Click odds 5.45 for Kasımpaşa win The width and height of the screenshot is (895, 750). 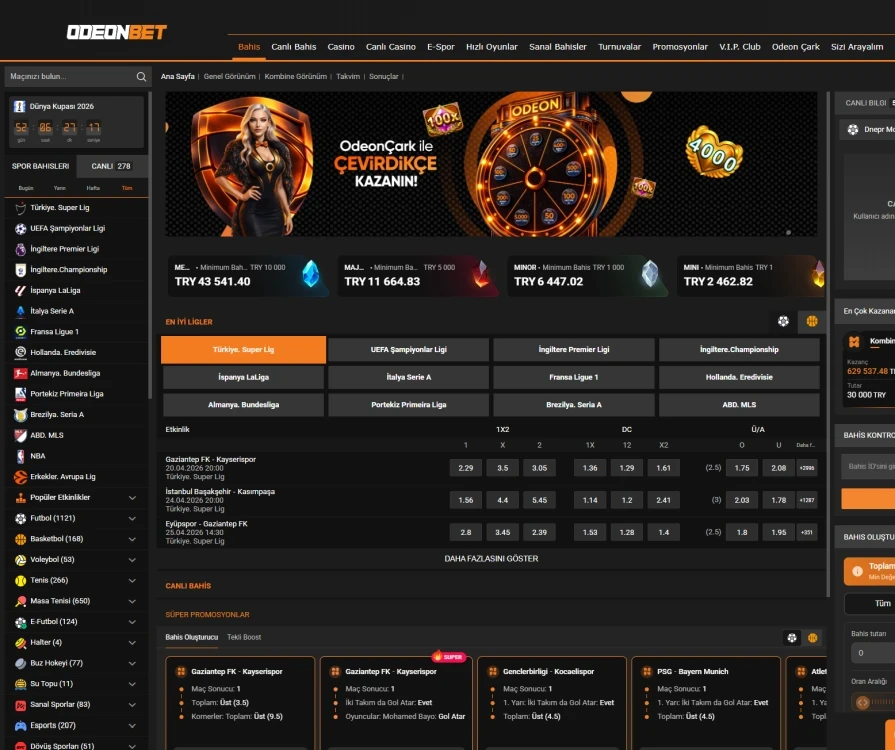coord(539,500)
